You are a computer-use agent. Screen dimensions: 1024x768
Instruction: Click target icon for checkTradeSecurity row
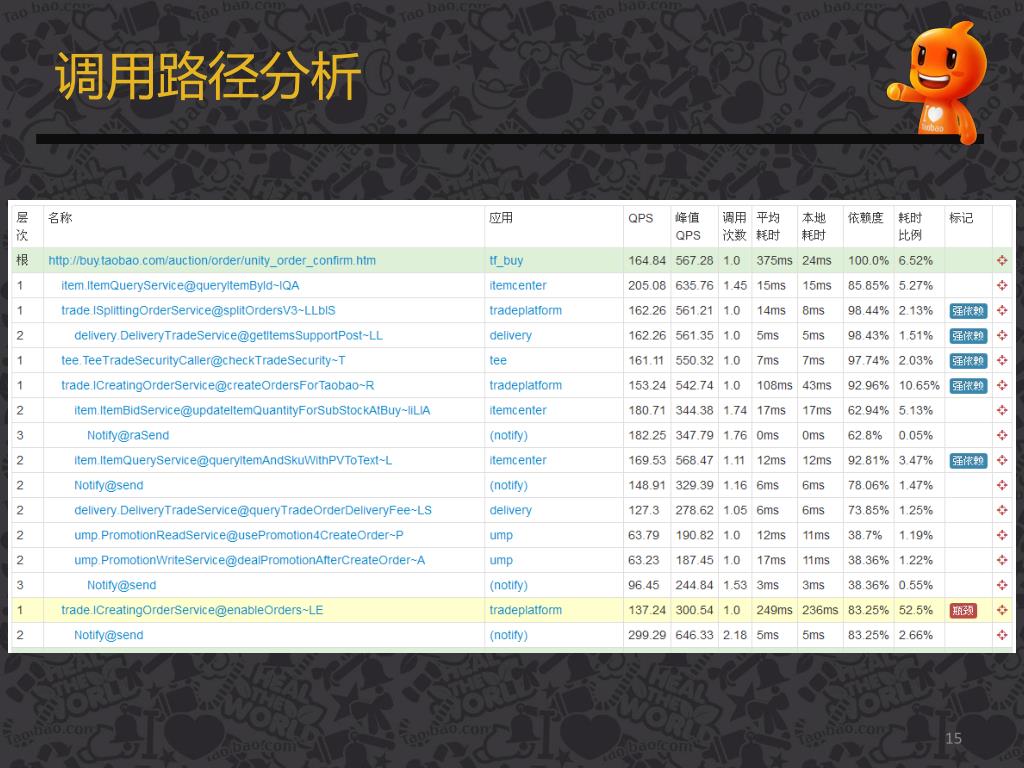(1002, 360)
